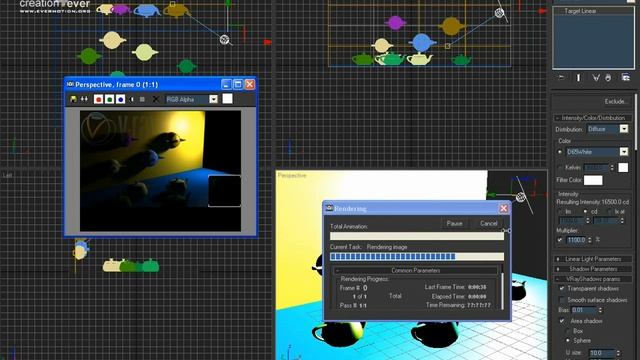The image size is (640, 360).
Task: Toggle the blue channel in frame window
Action: (x=120, y=99)
